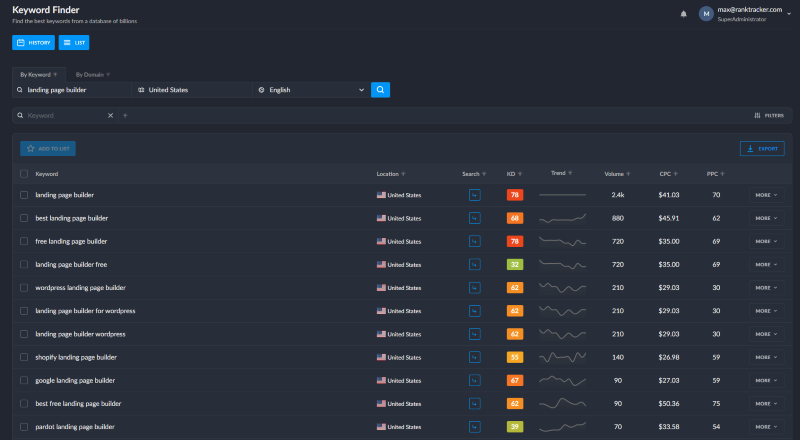Check the google landing page builder checkbox
The height and width of the screenshot is (440, 800).
click(x=24, y=380)
